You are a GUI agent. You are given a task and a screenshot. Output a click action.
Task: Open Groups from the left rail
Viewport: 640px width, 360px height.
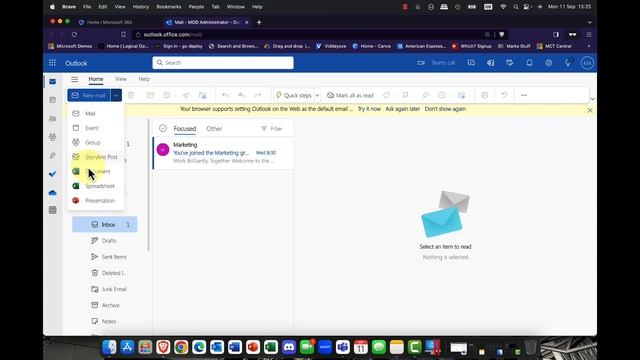pos(53,137)
